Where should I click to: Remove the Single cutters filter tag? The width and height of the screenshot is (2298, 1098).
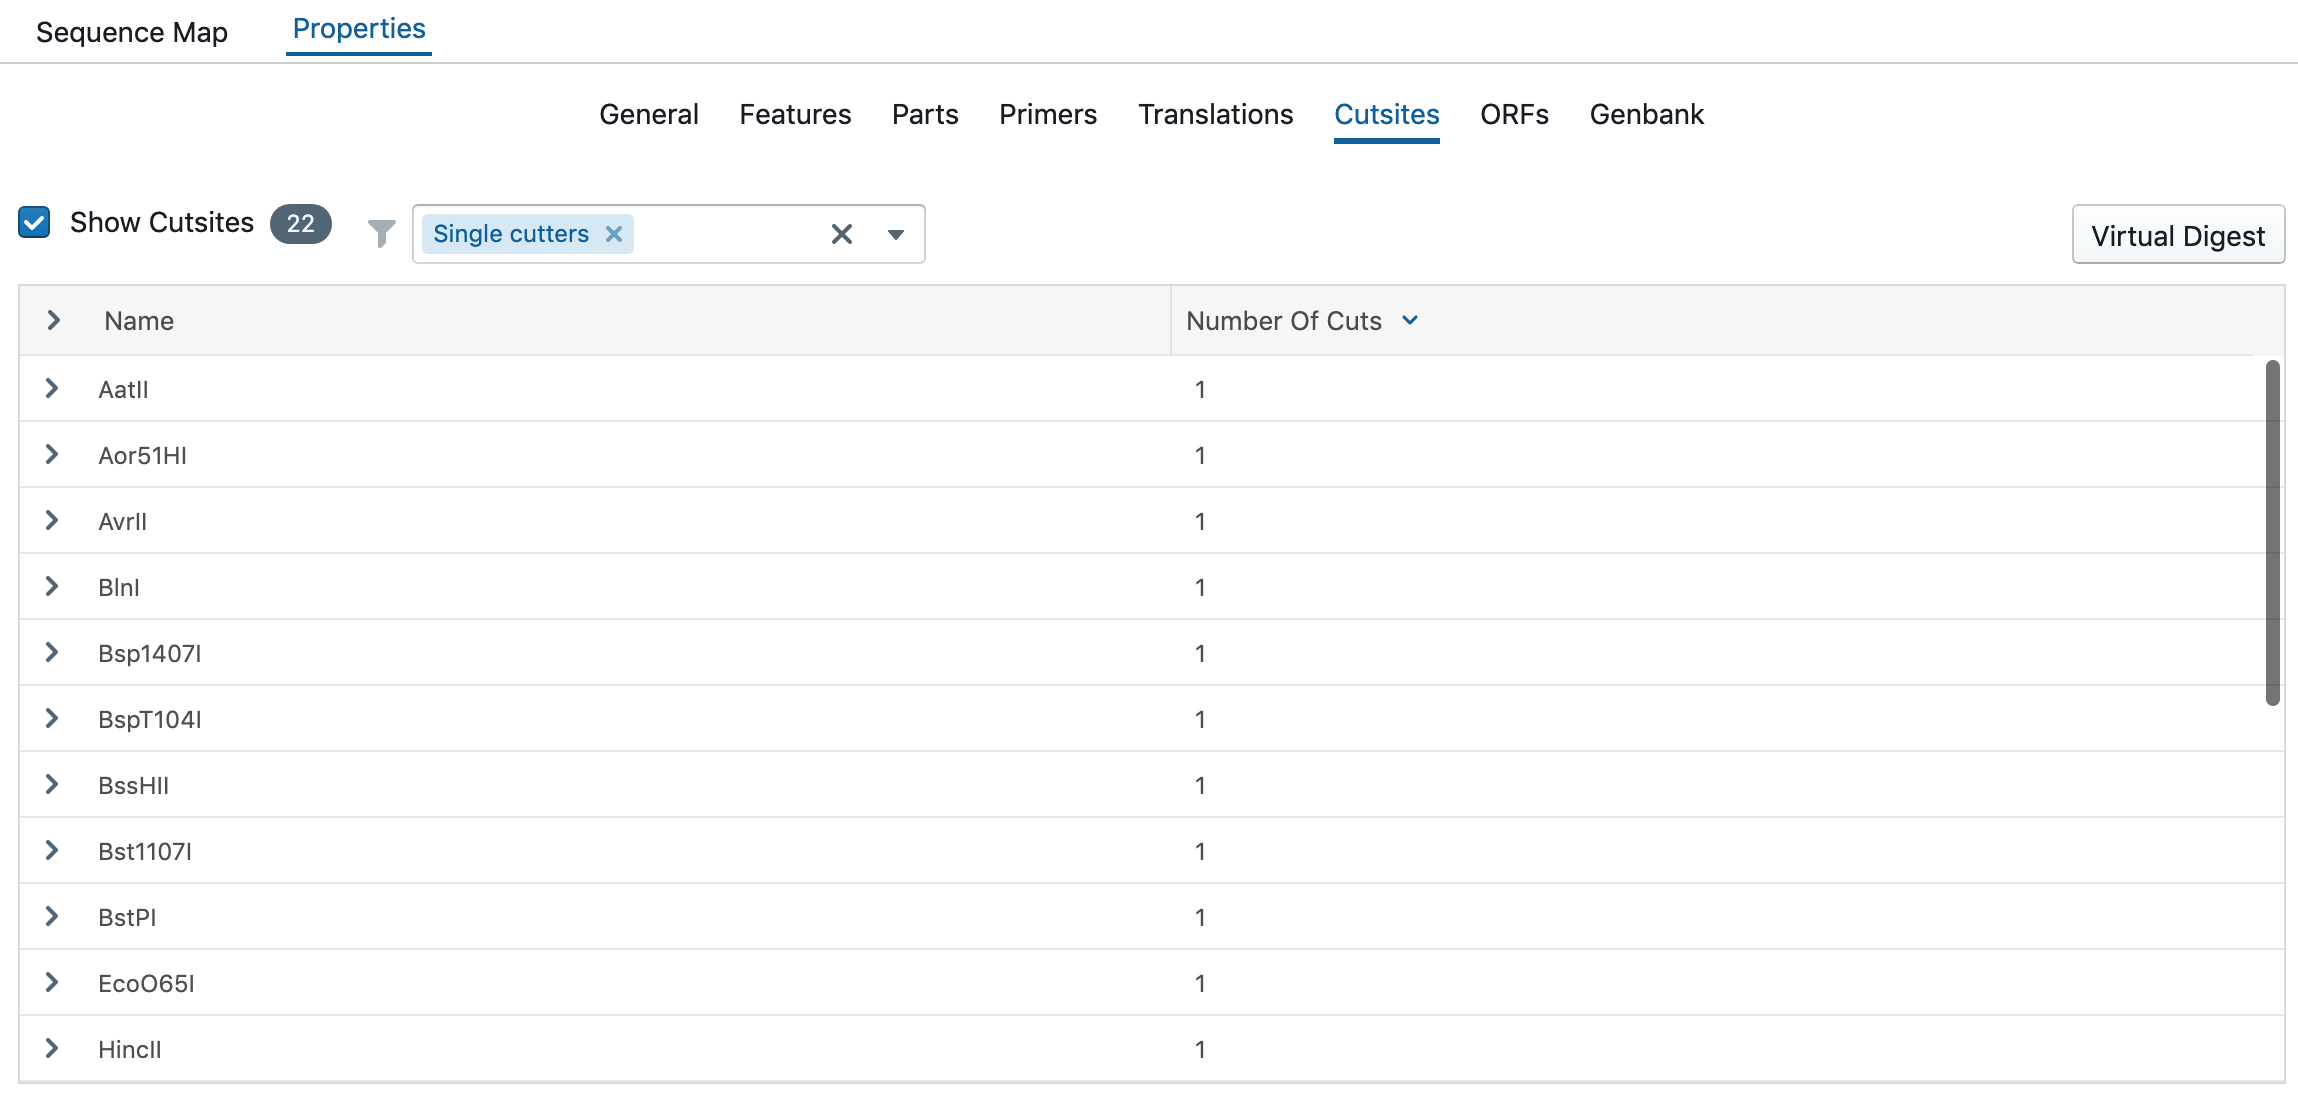pyautogui.click(x=614, y=234)
